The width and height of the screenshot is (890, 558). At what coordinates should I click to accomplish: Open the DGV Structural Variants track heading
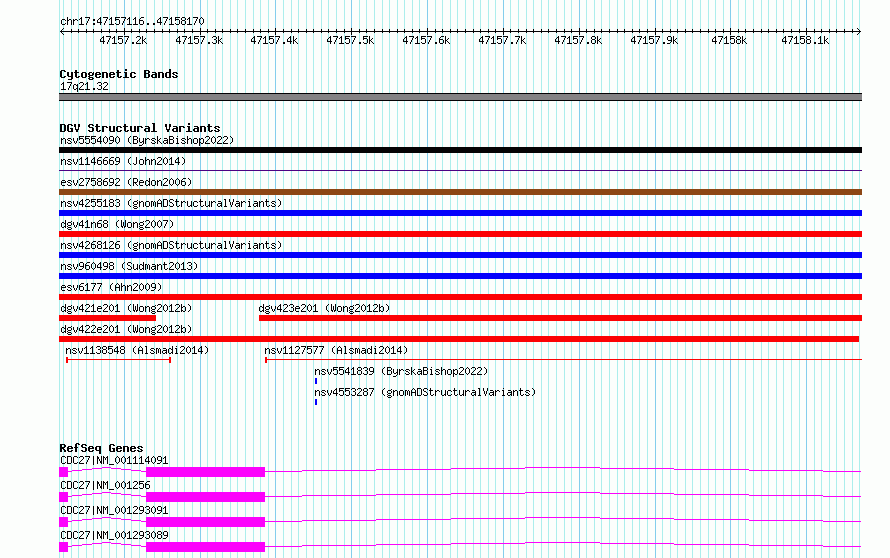140,128
